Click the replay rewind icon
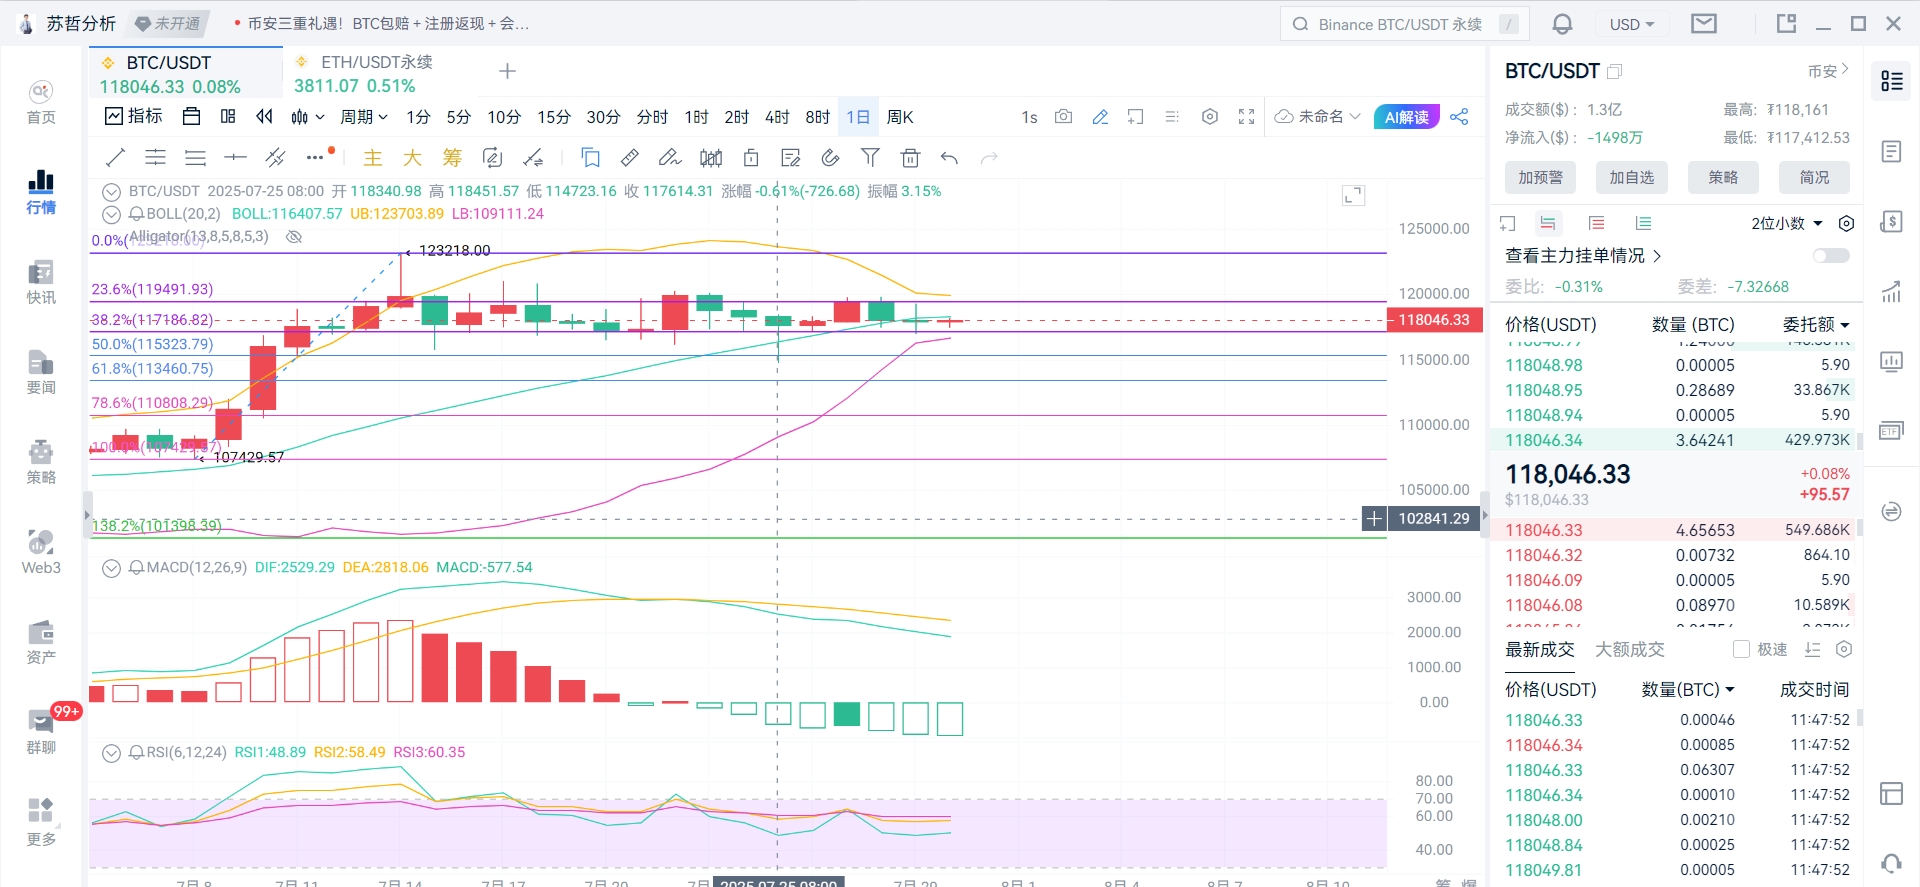1920x887 pixels. click(x=264, y=117)
